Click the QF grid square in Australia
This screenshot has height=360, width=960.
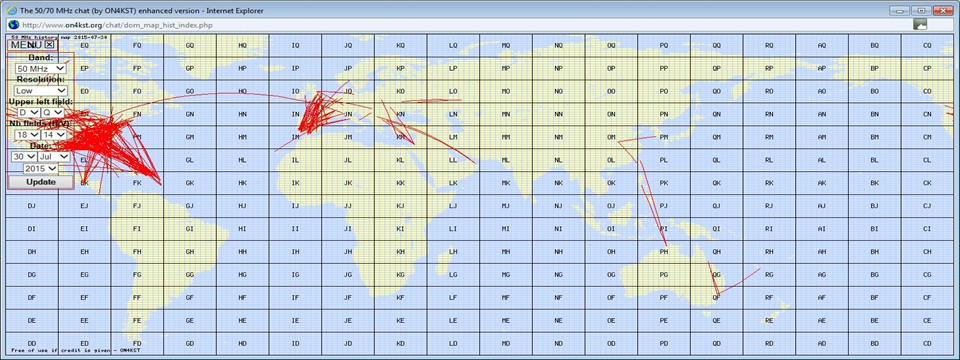[x=716, y=298]
